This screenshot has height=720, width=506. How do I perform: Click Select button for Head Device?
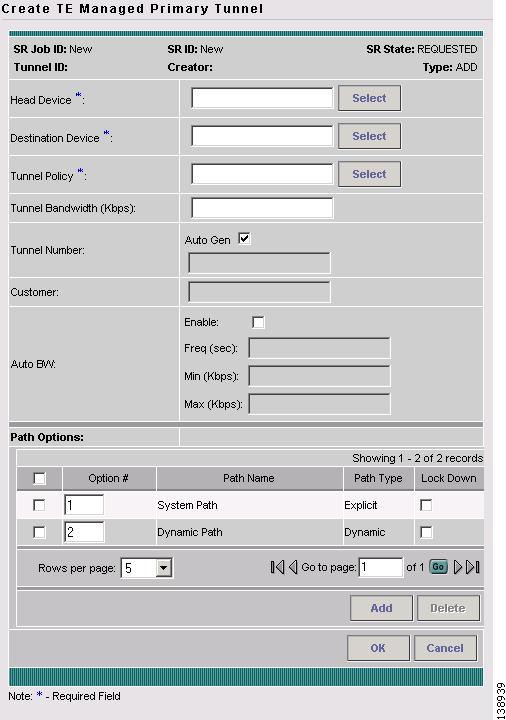click(369, 98)
